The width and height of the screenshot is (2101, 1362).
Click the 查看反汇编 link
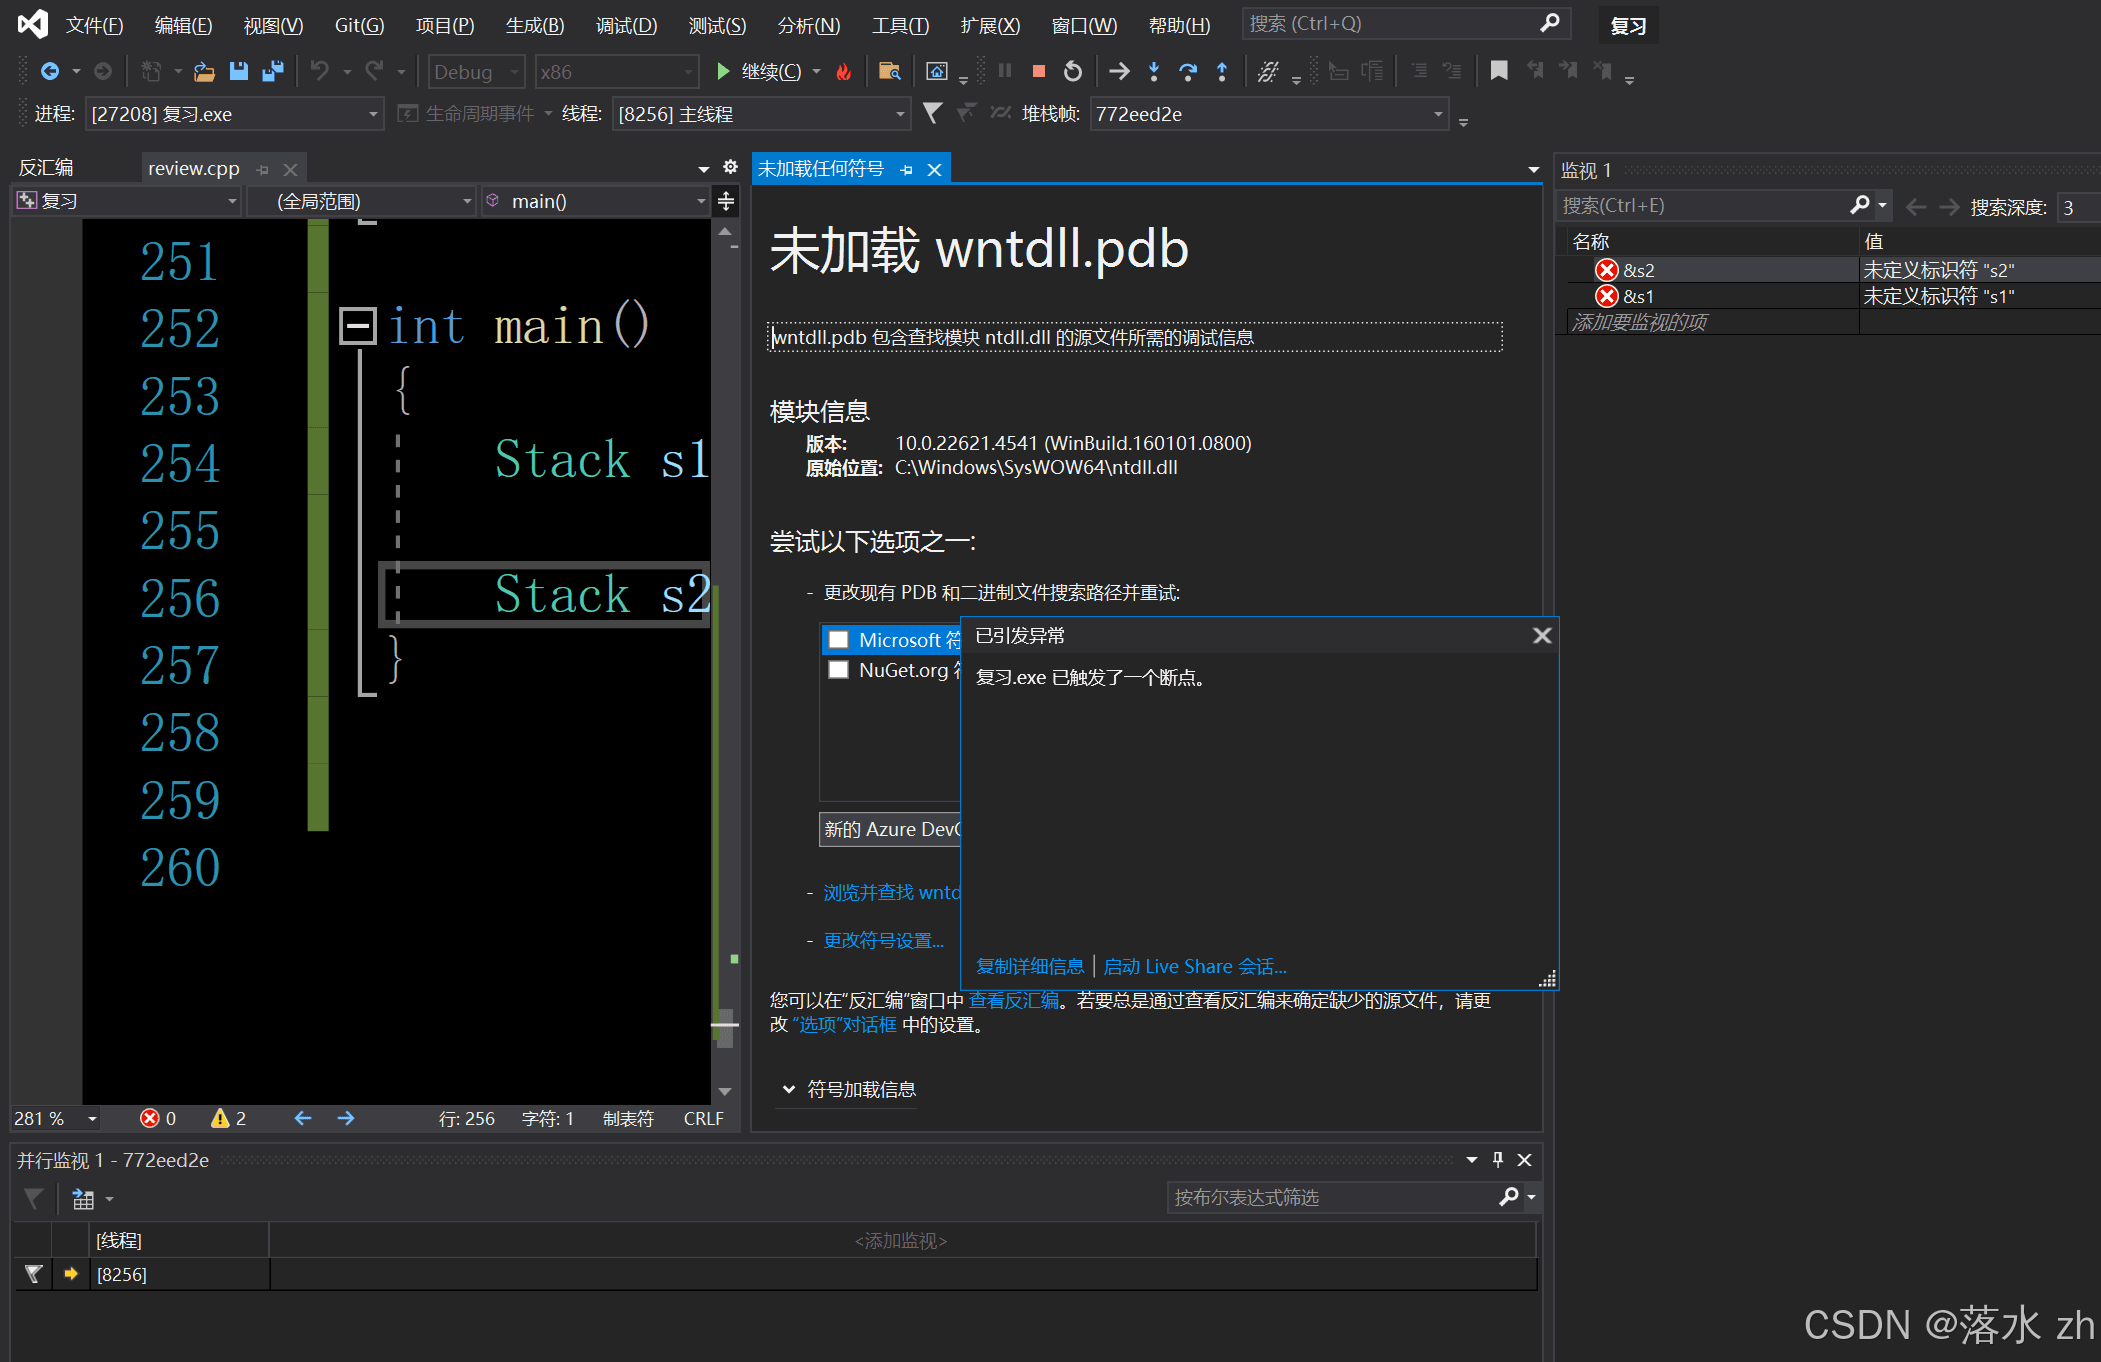pos(1013,1000)
